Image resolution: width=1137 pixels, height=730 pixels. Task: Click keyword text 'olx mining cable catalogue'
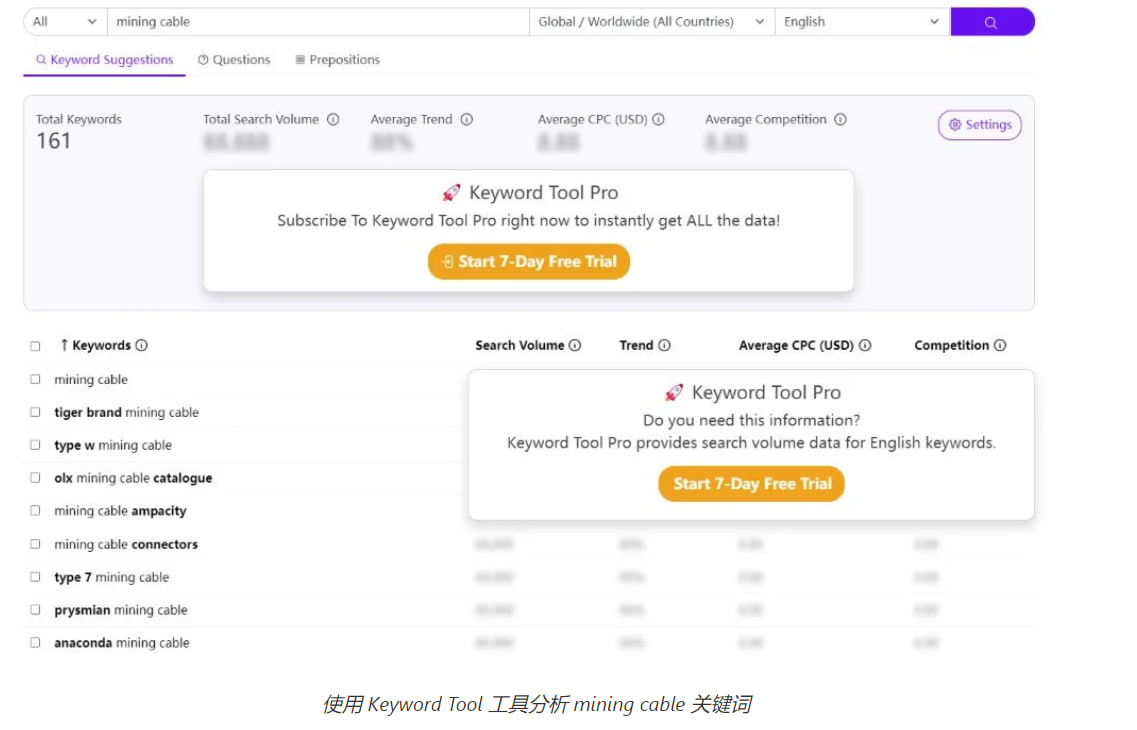(x=133, y=478)
